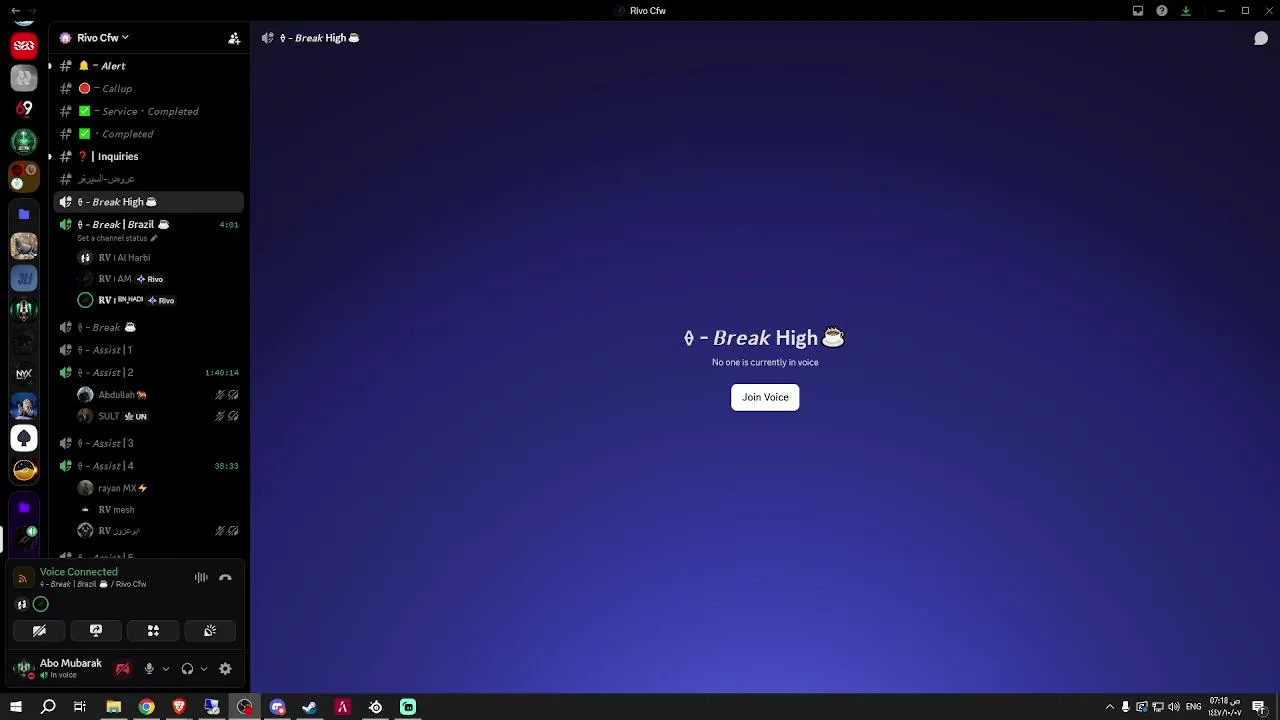Click Abo Mubarak user avatar
The height and width of the screenshot is (720, 1280).
[x=24, y=668]
